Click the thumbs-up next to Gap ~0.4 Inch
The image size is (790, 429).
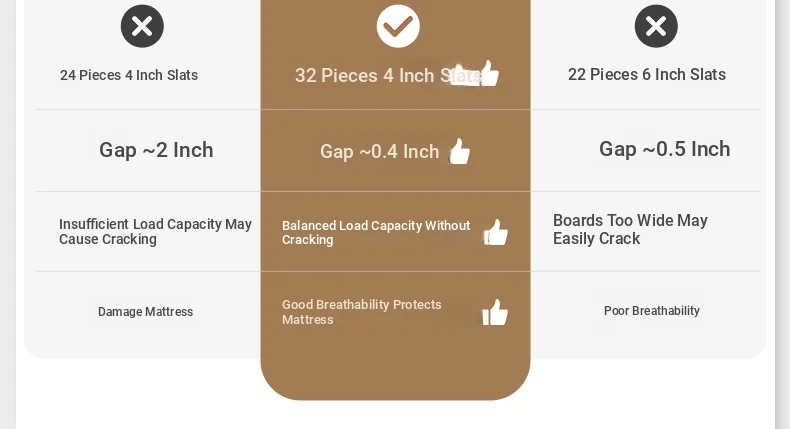[460, 151]
